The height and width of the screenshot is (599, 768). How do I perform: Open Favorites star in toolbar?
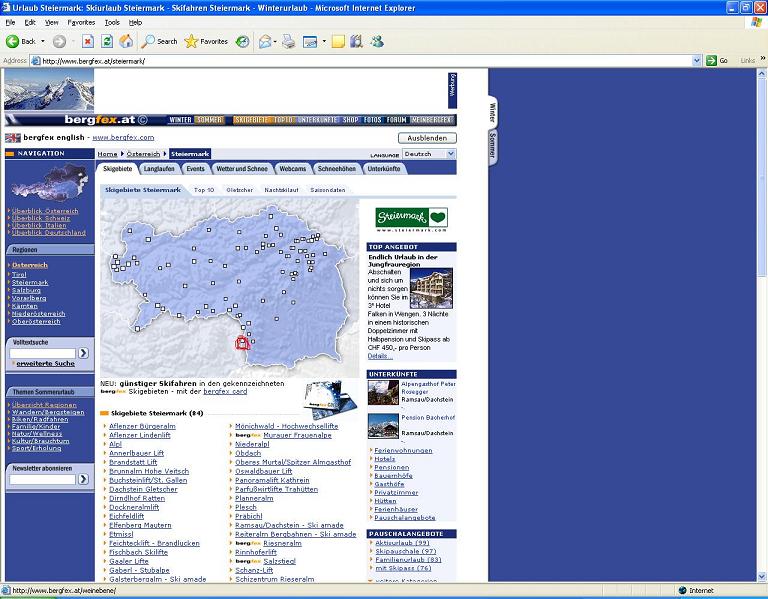pyautogui.click(x=206, y=42)
